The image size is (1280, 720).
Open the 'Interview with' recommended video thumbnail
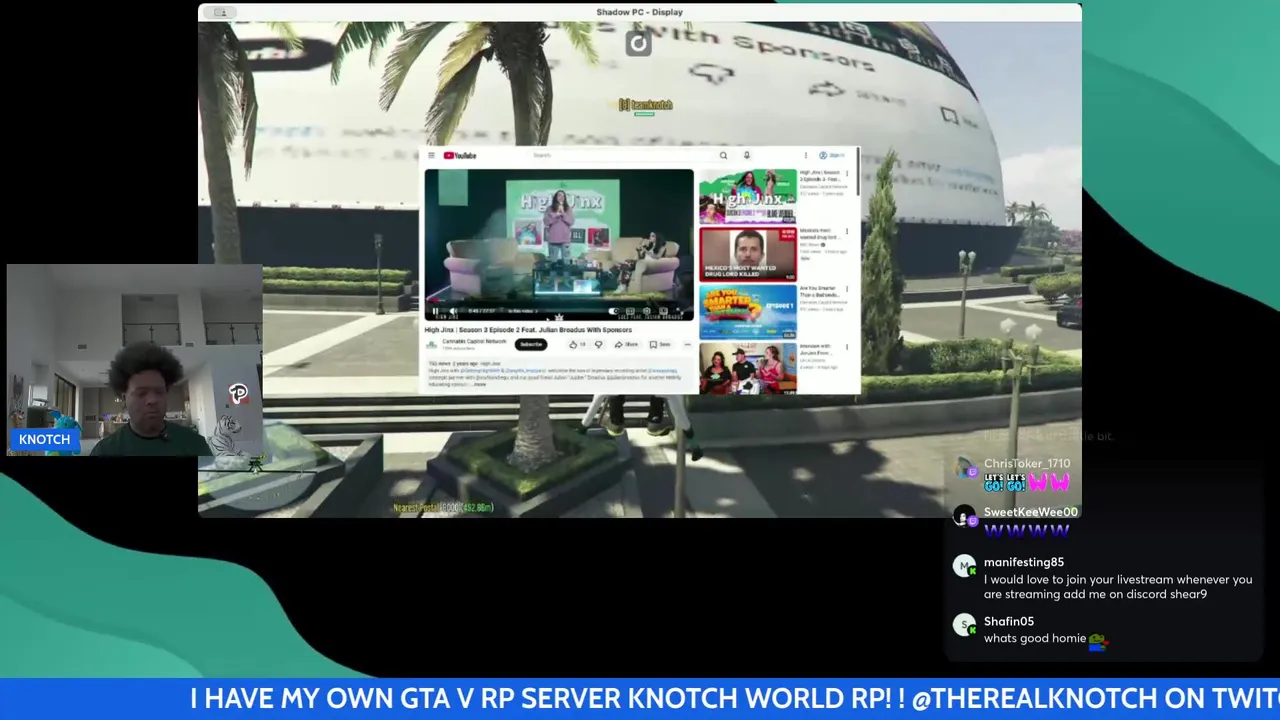click(x=747, y=368)
